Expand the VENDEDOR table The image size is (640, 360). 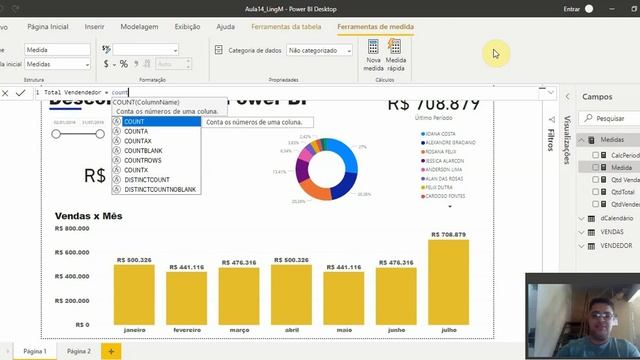(x=581, y=246)
